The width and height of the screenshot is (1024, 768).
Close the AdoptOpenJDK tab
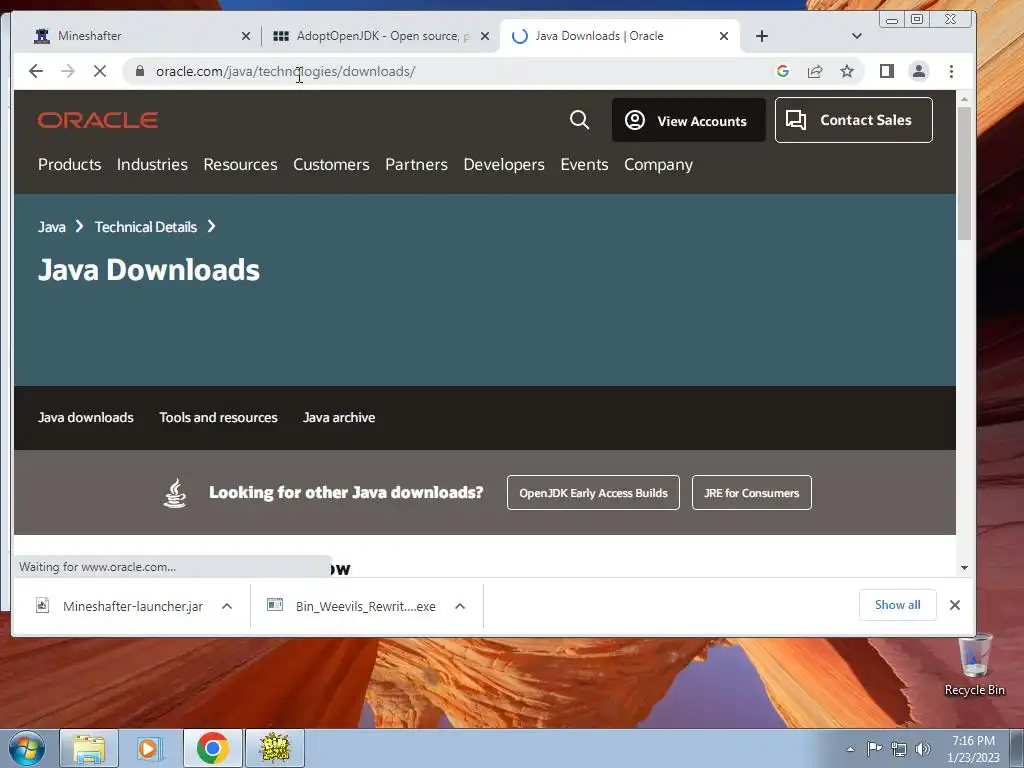[485, 36]
